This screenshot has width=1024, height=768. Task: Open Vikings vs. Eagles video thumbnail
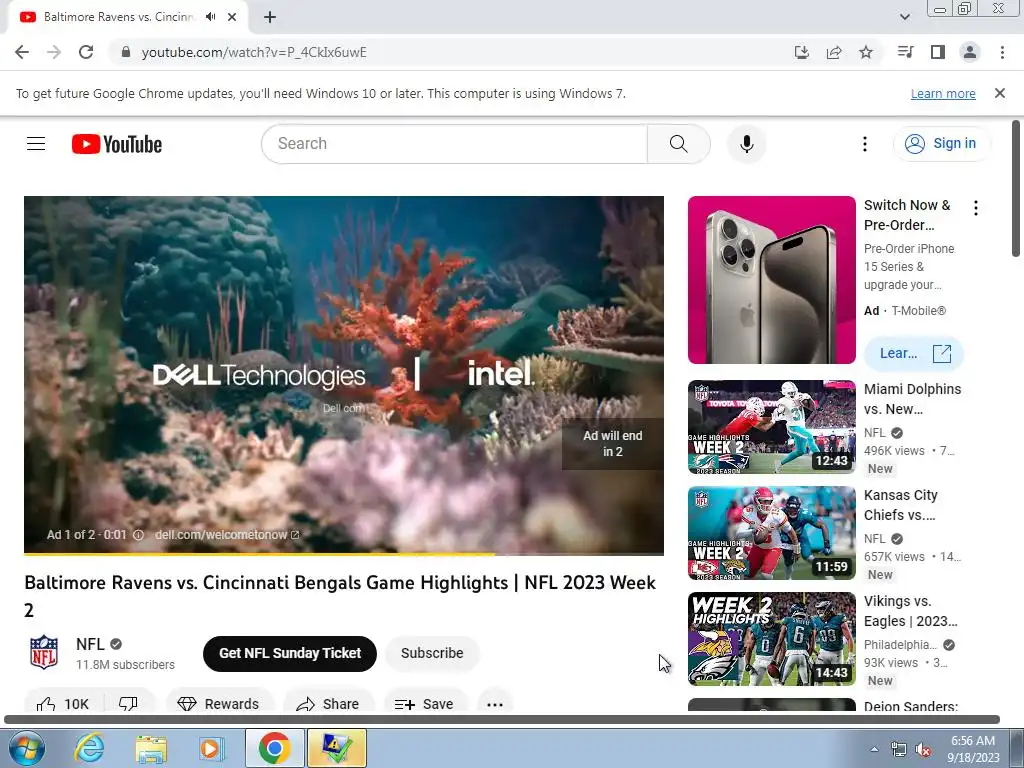click(771, 639)
